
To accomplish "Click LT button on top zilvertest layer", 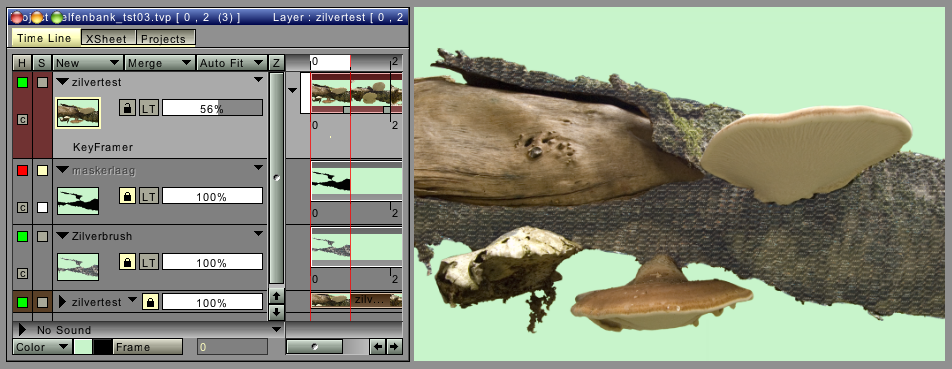I will click(149, 108).
